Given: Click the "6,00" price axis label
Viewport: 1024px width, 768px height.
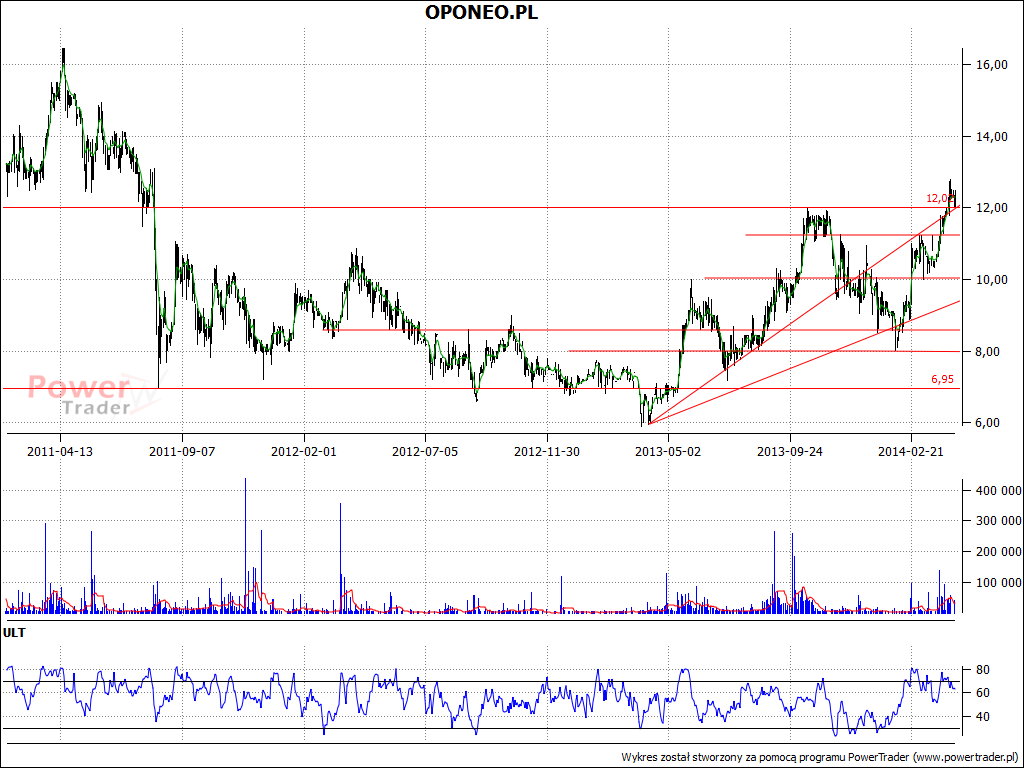Looking at the screenshot, I should pyautogui.click(x=987, y=423).
